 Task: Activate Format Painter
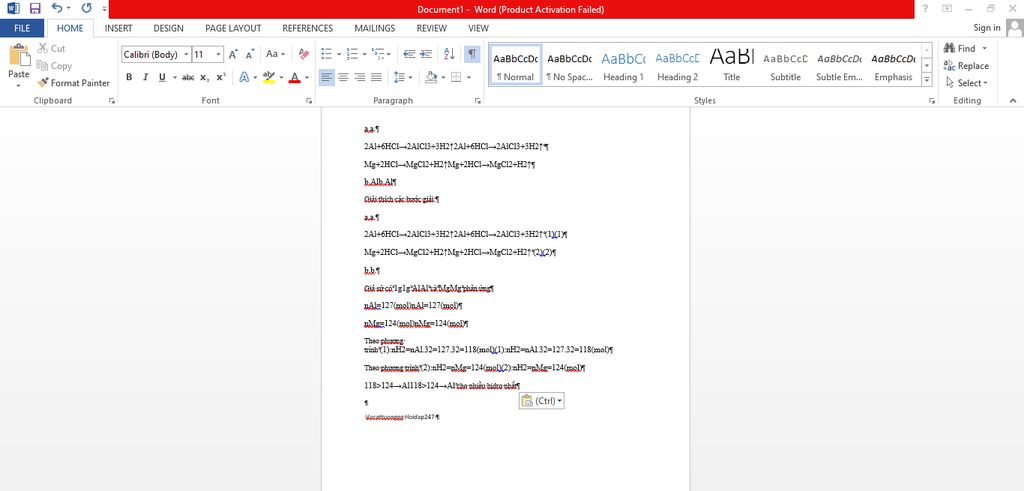[x=73, y=83]
